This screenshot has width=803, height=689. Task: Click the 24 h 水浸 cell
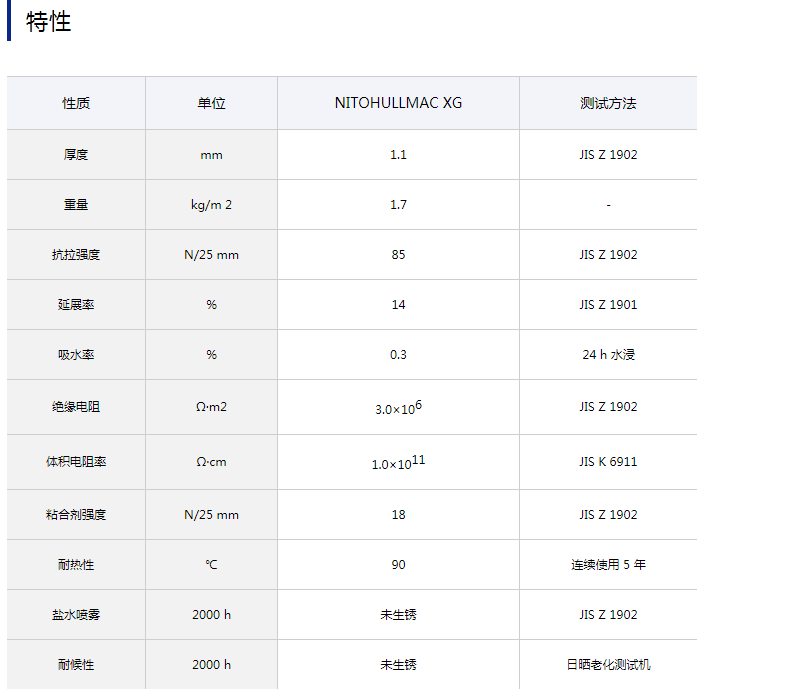608,355
